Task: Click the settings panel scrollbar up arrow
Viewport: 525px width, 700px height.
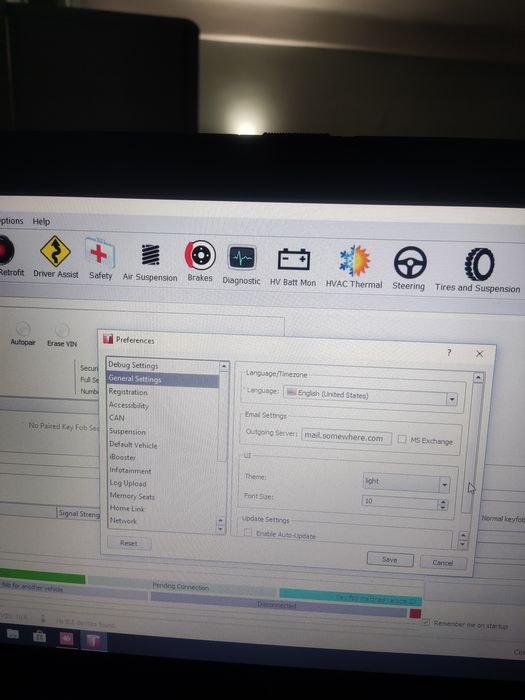Action: pos(478,378)
